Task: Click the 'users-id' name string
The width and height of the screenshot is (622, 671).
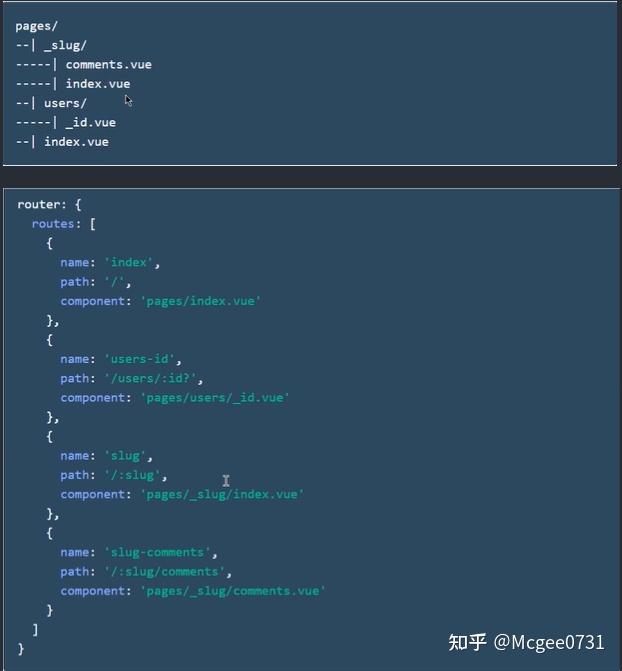Action: click(x=140, y=359)
